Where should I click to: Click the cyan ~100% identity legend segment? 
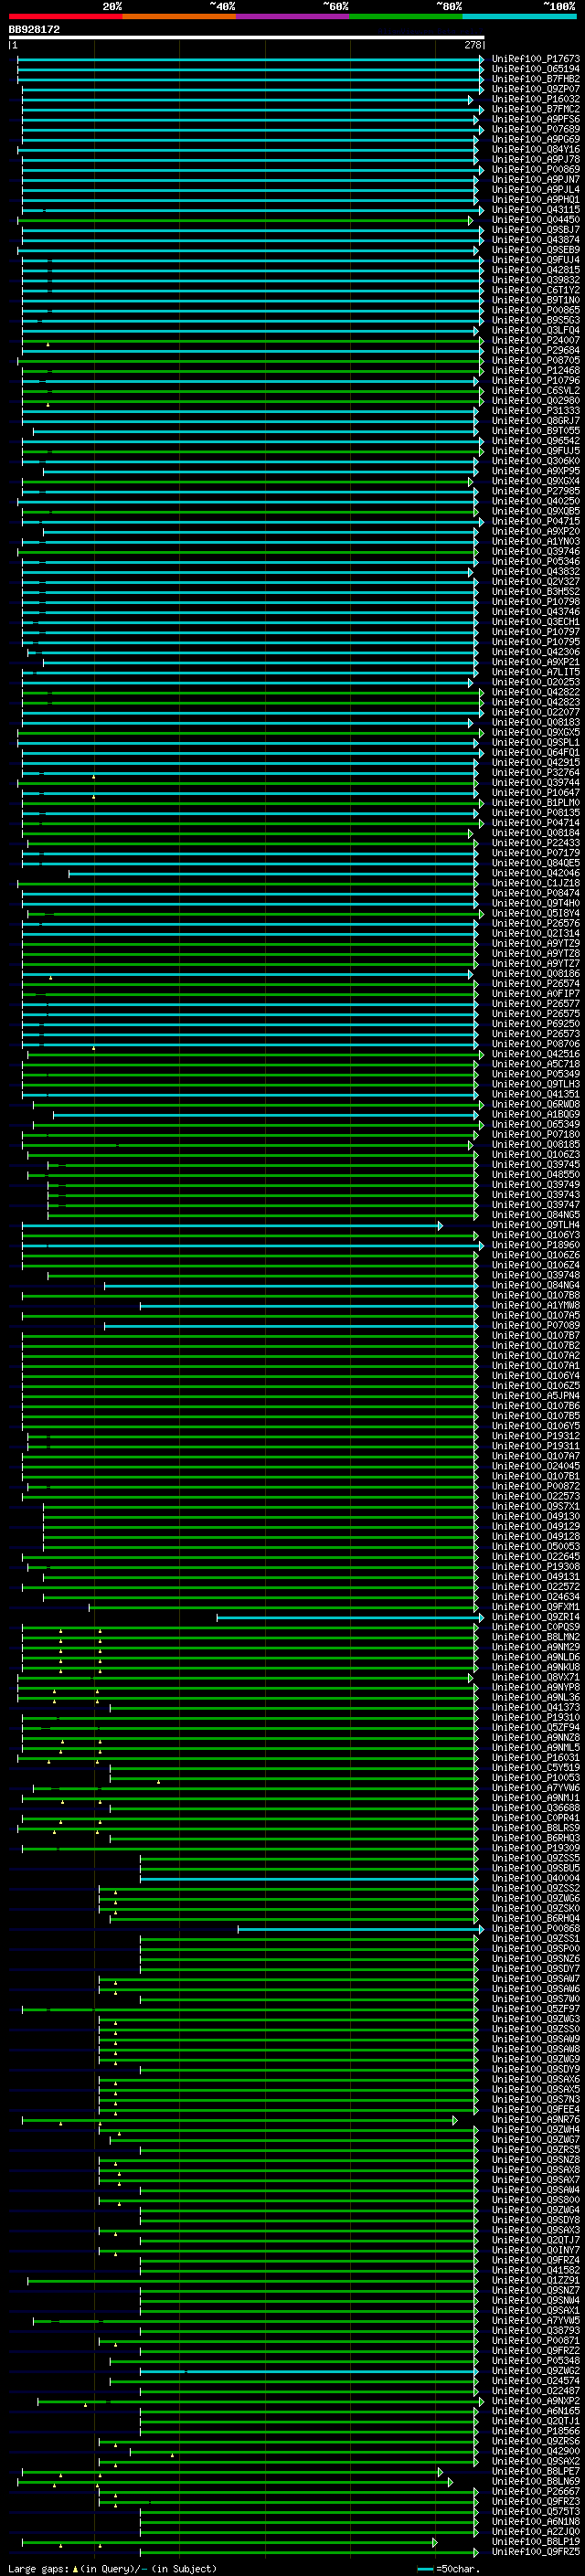tap(519, 16)
